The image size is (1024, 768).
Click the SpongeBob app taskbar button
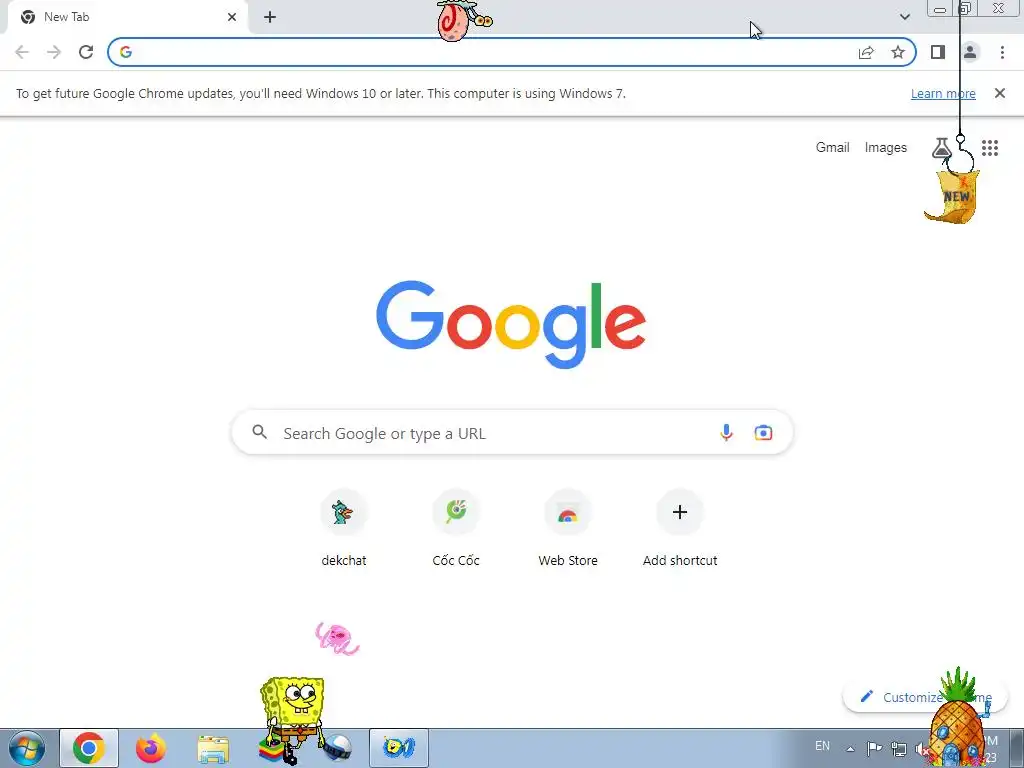[399, 748]
